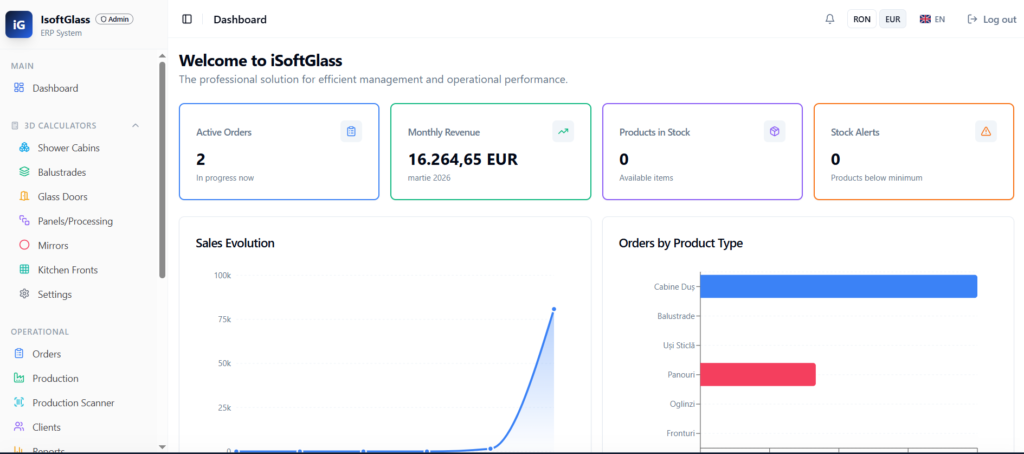Open the EN language selector
The image size is (1024, 454).
pos(932,19)
